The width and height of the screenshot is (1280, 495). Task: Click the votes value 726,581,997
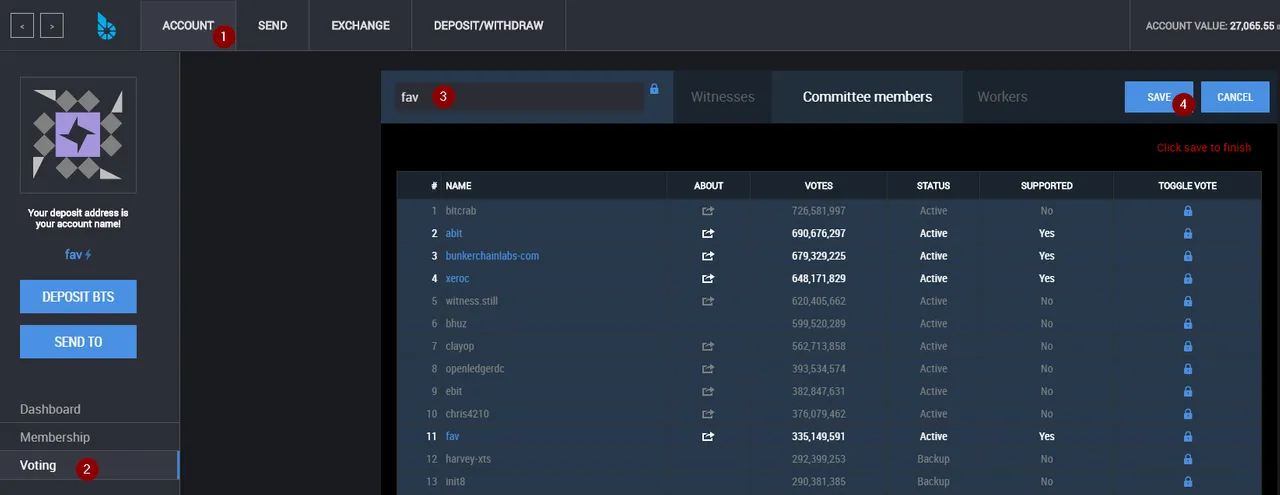coord(818,211)
